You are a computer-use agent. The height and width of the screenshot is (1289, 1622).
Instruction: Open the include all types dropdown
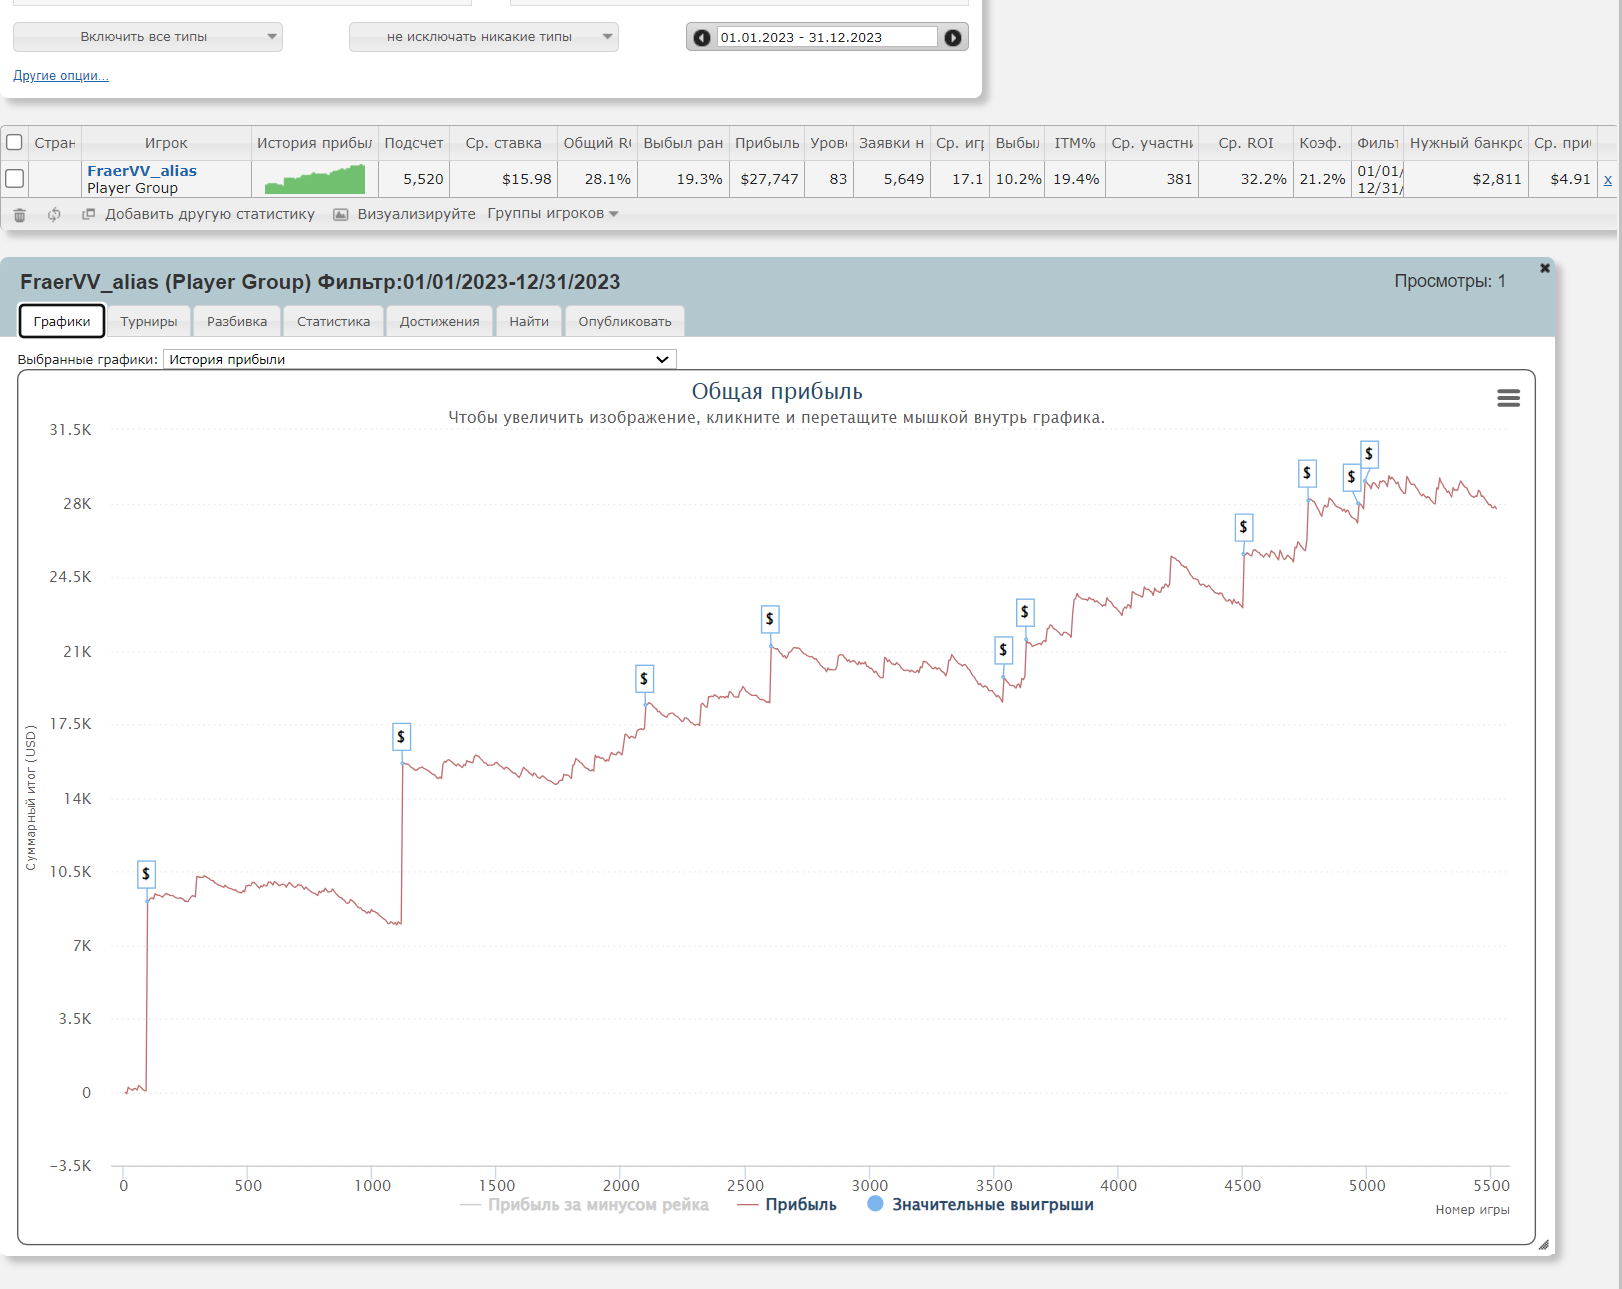pos(148,37)
